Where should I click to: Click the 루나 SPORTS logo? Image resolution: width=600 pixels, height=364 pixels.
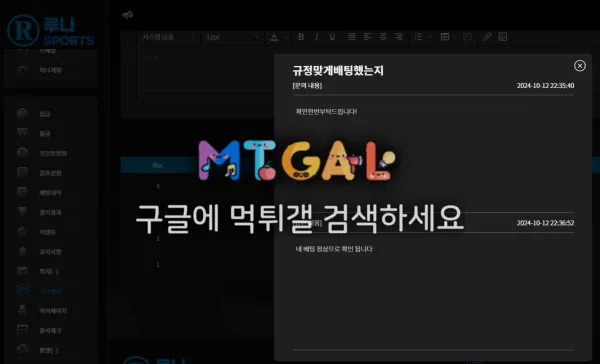[x=51, y=31]
